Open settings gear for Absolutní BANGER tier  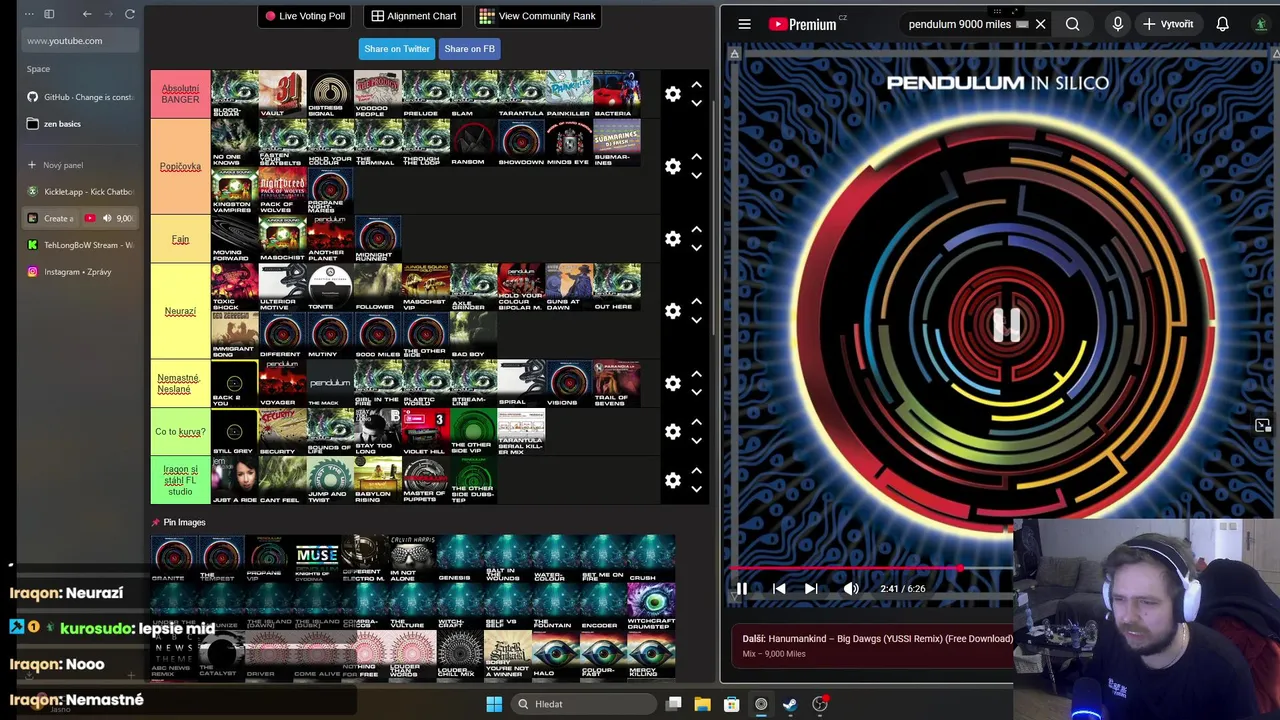pos(673,94)
